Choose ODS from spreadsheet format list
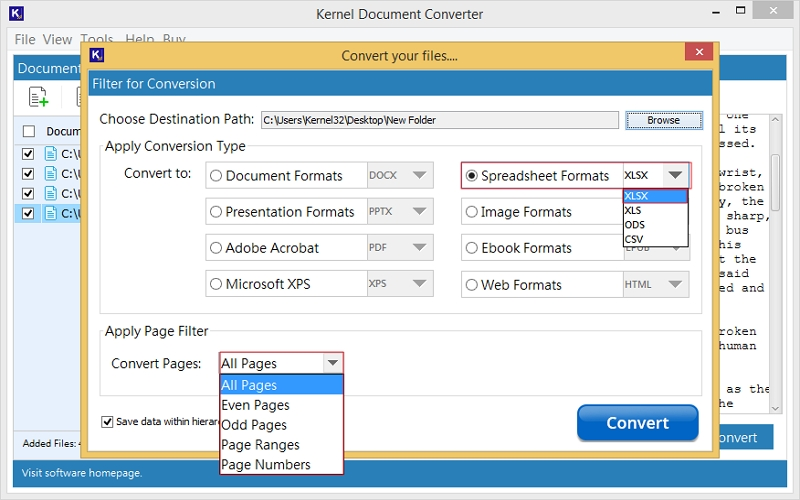Screen dimensions: 800x500 click(655, 224)
